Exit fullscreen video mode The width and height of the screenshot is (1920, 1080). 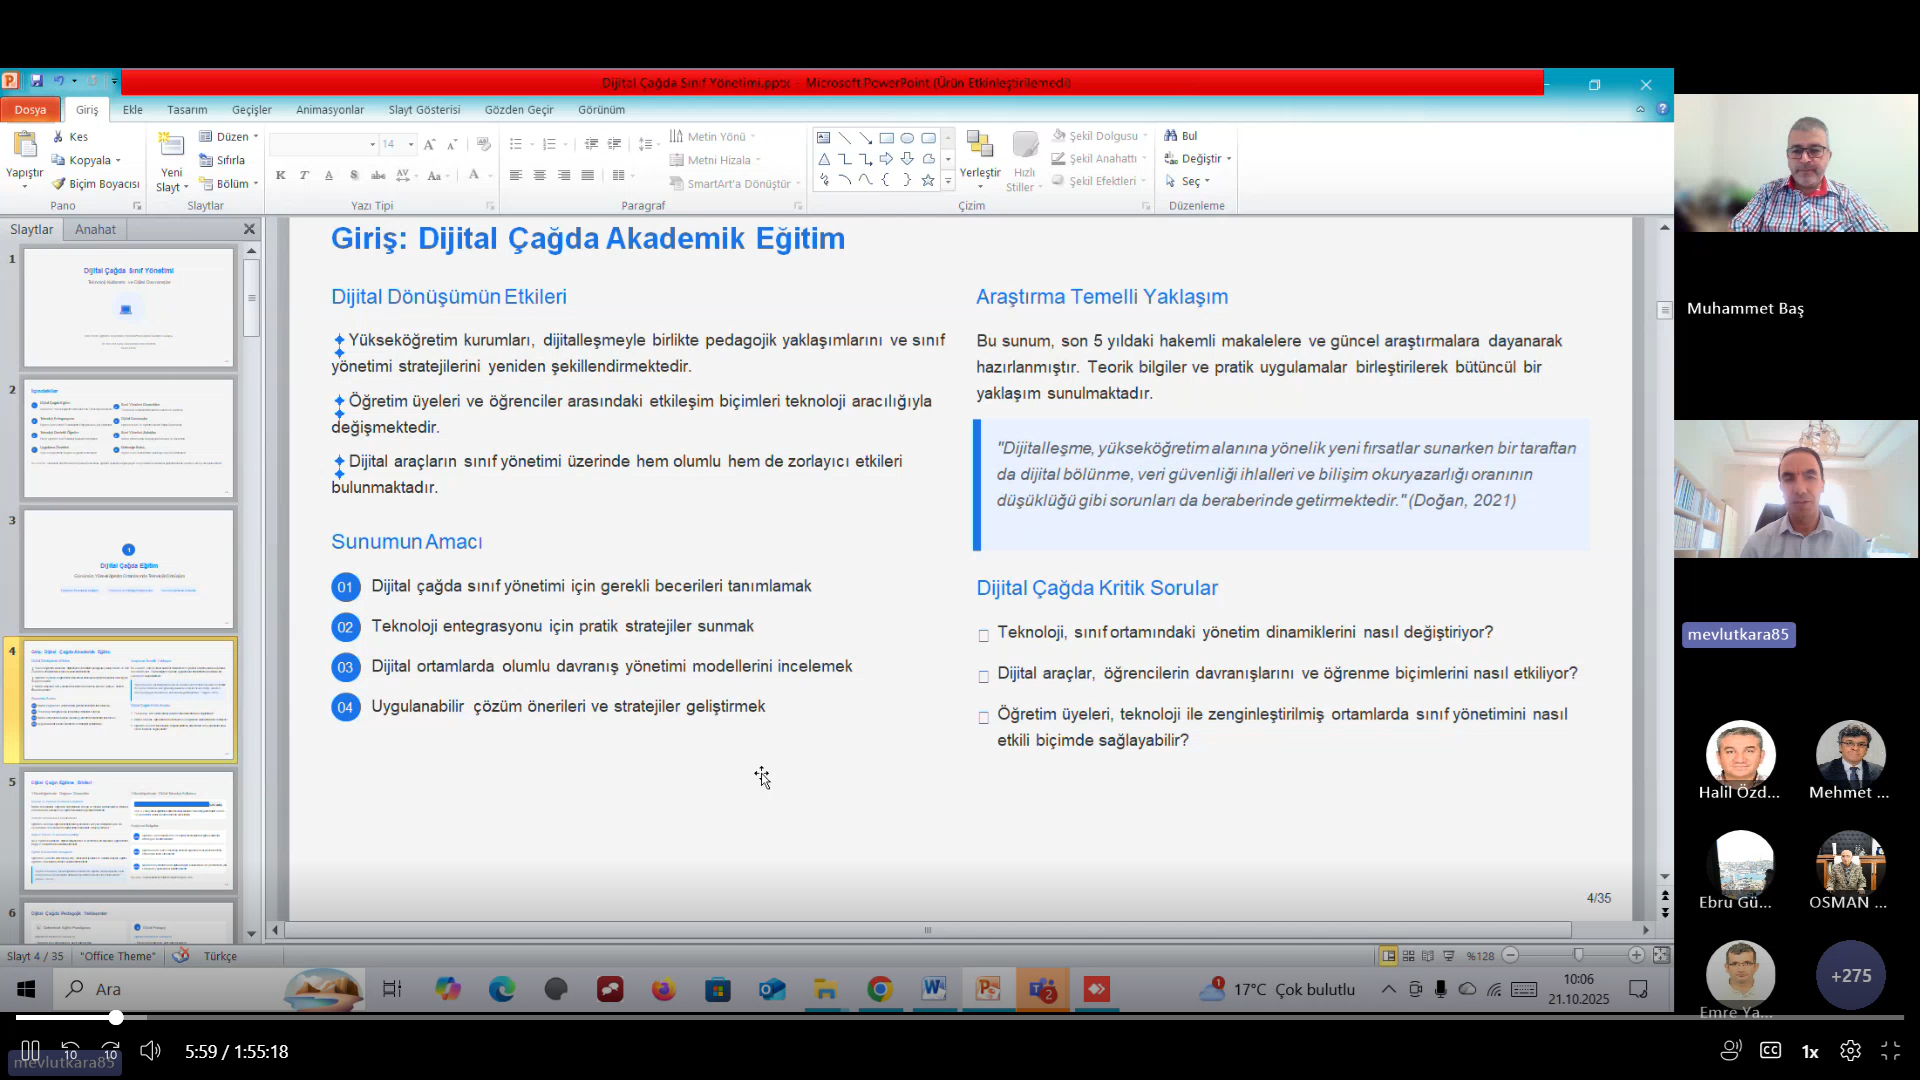click(1890, 1051)
